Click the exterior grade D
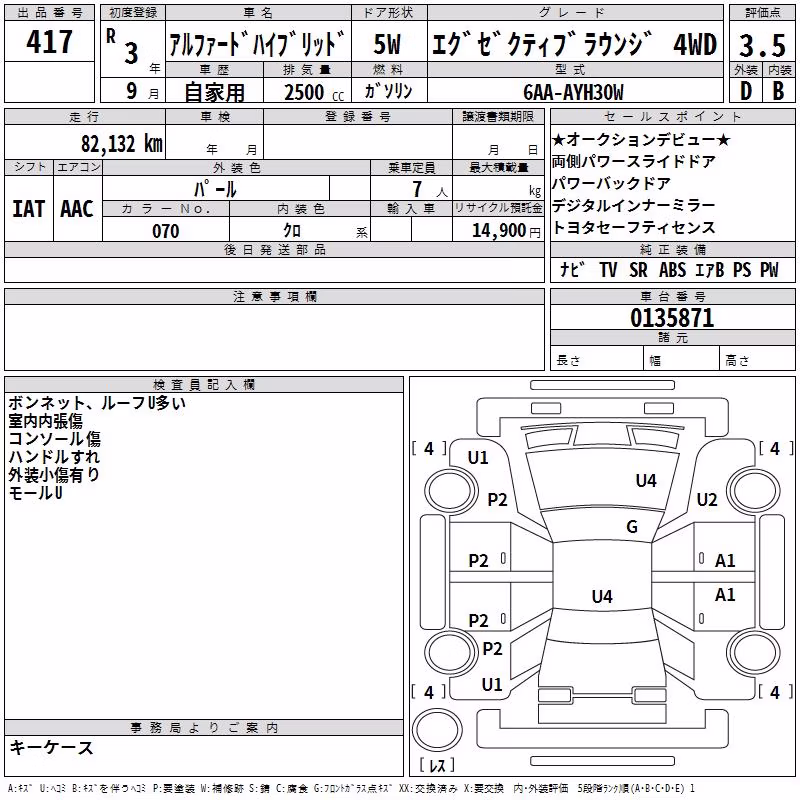This screenshot has height=800, width=800. tap(746, 91)
